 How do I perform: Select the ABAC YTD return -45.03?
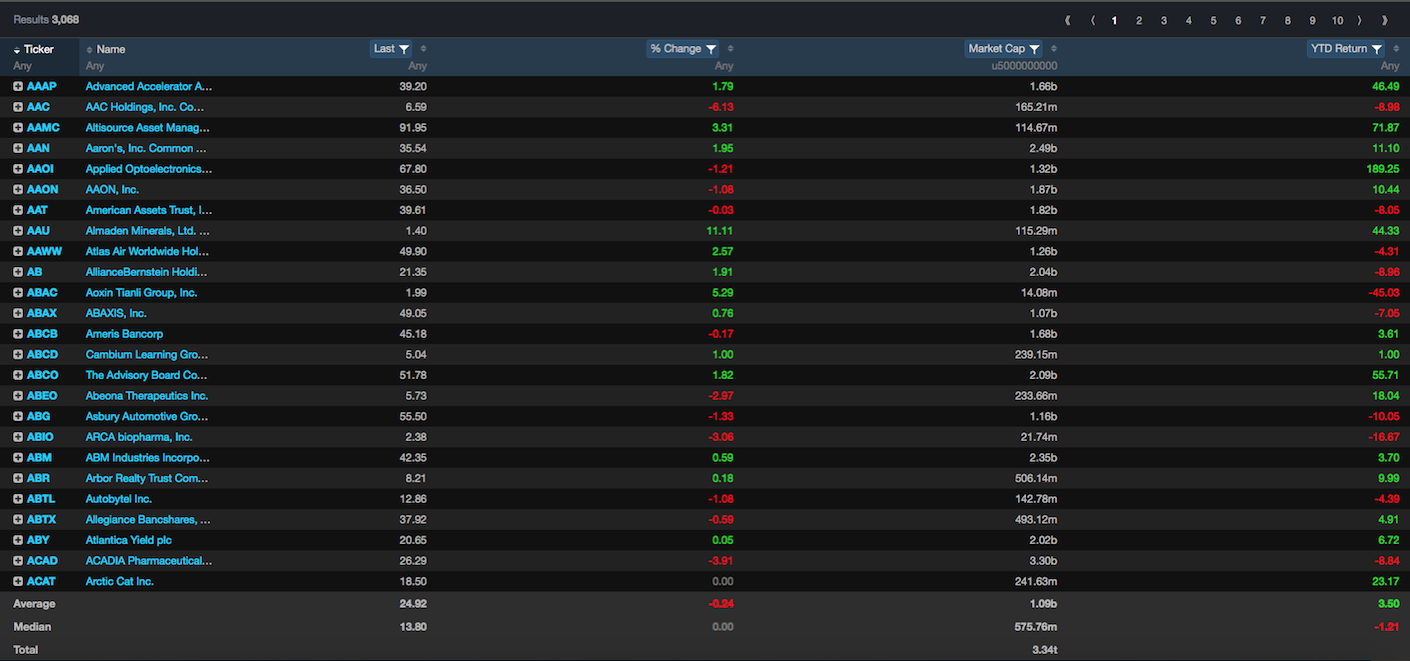click(1383, 293)
